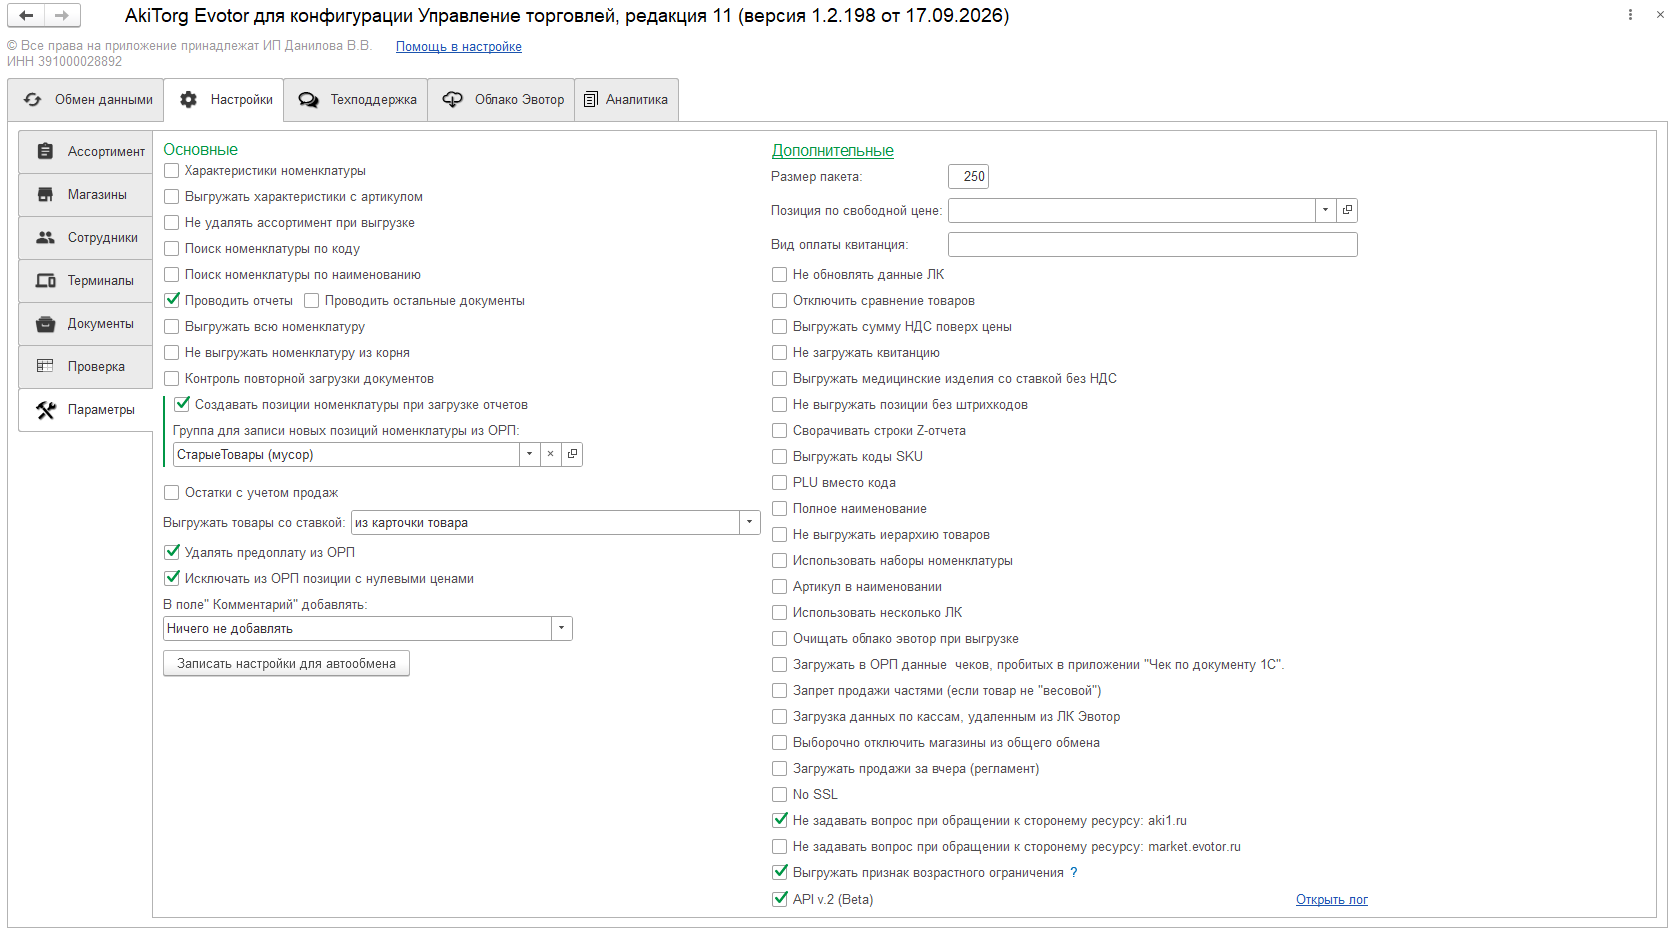Image resolution: width=1672 pixels, height=931 pixels.
Task: Click the Открыть лог link
Action: [1332, 900]
